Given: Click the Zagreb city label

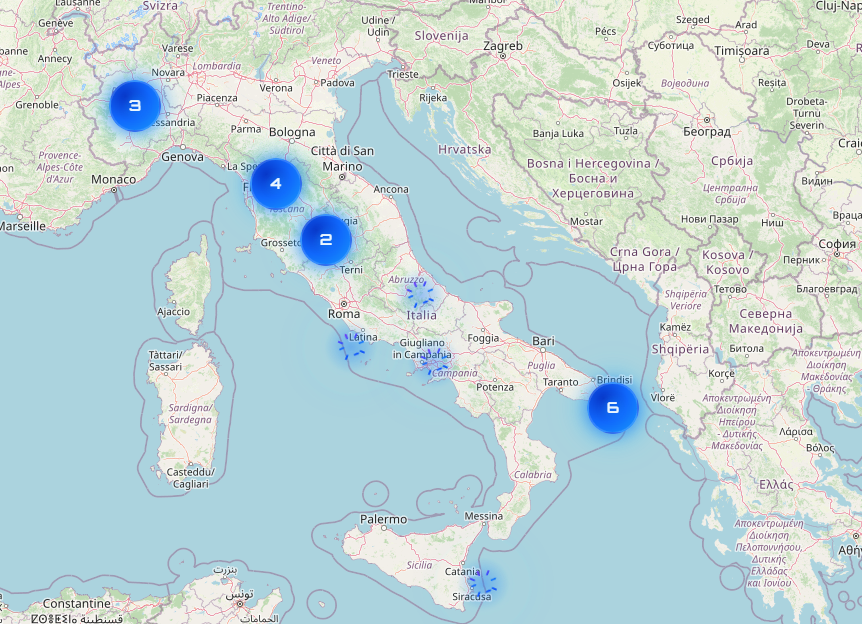Looking at the screenshot, I should (502, 46).
